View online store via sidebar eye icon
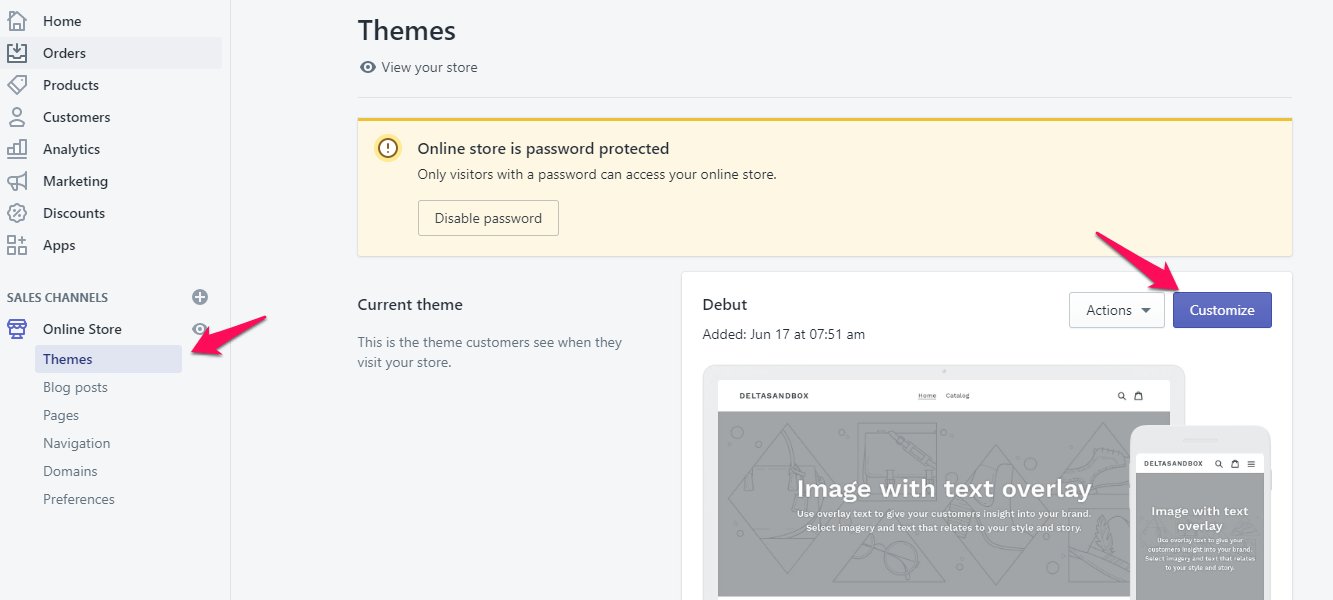Viewport: 1333px width, 600px height. [200, 329]
